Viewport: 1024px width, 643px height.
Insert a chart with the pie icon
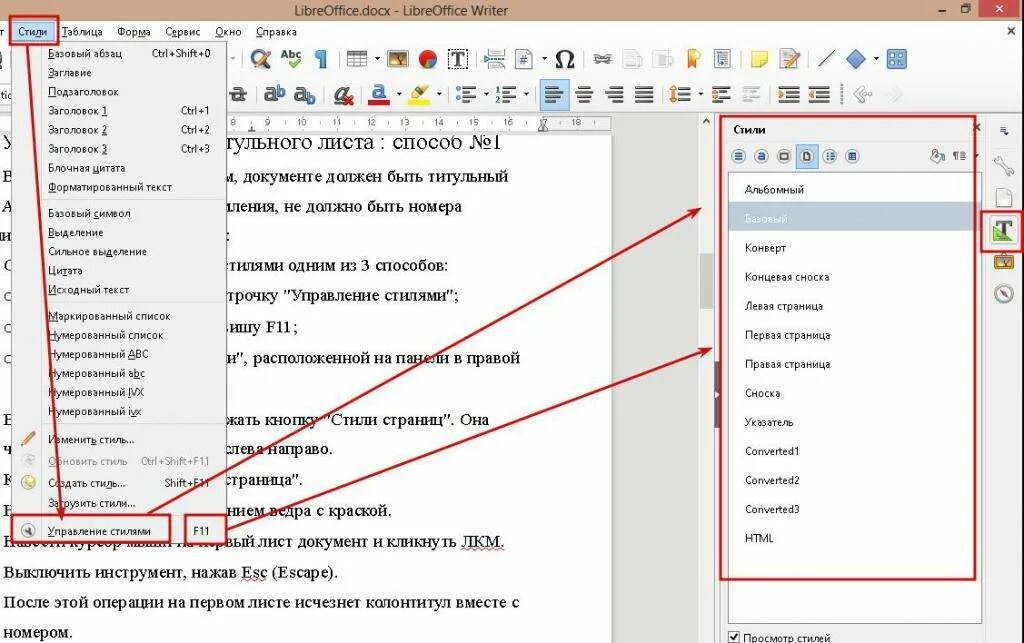[x=428, y=59]
